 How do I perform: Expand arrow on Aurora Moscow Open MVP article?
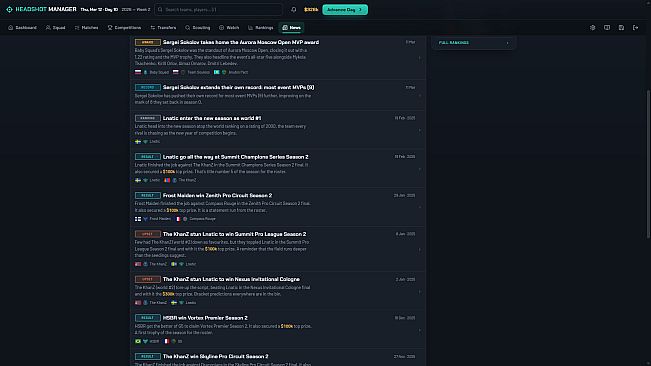coord(419,58)
